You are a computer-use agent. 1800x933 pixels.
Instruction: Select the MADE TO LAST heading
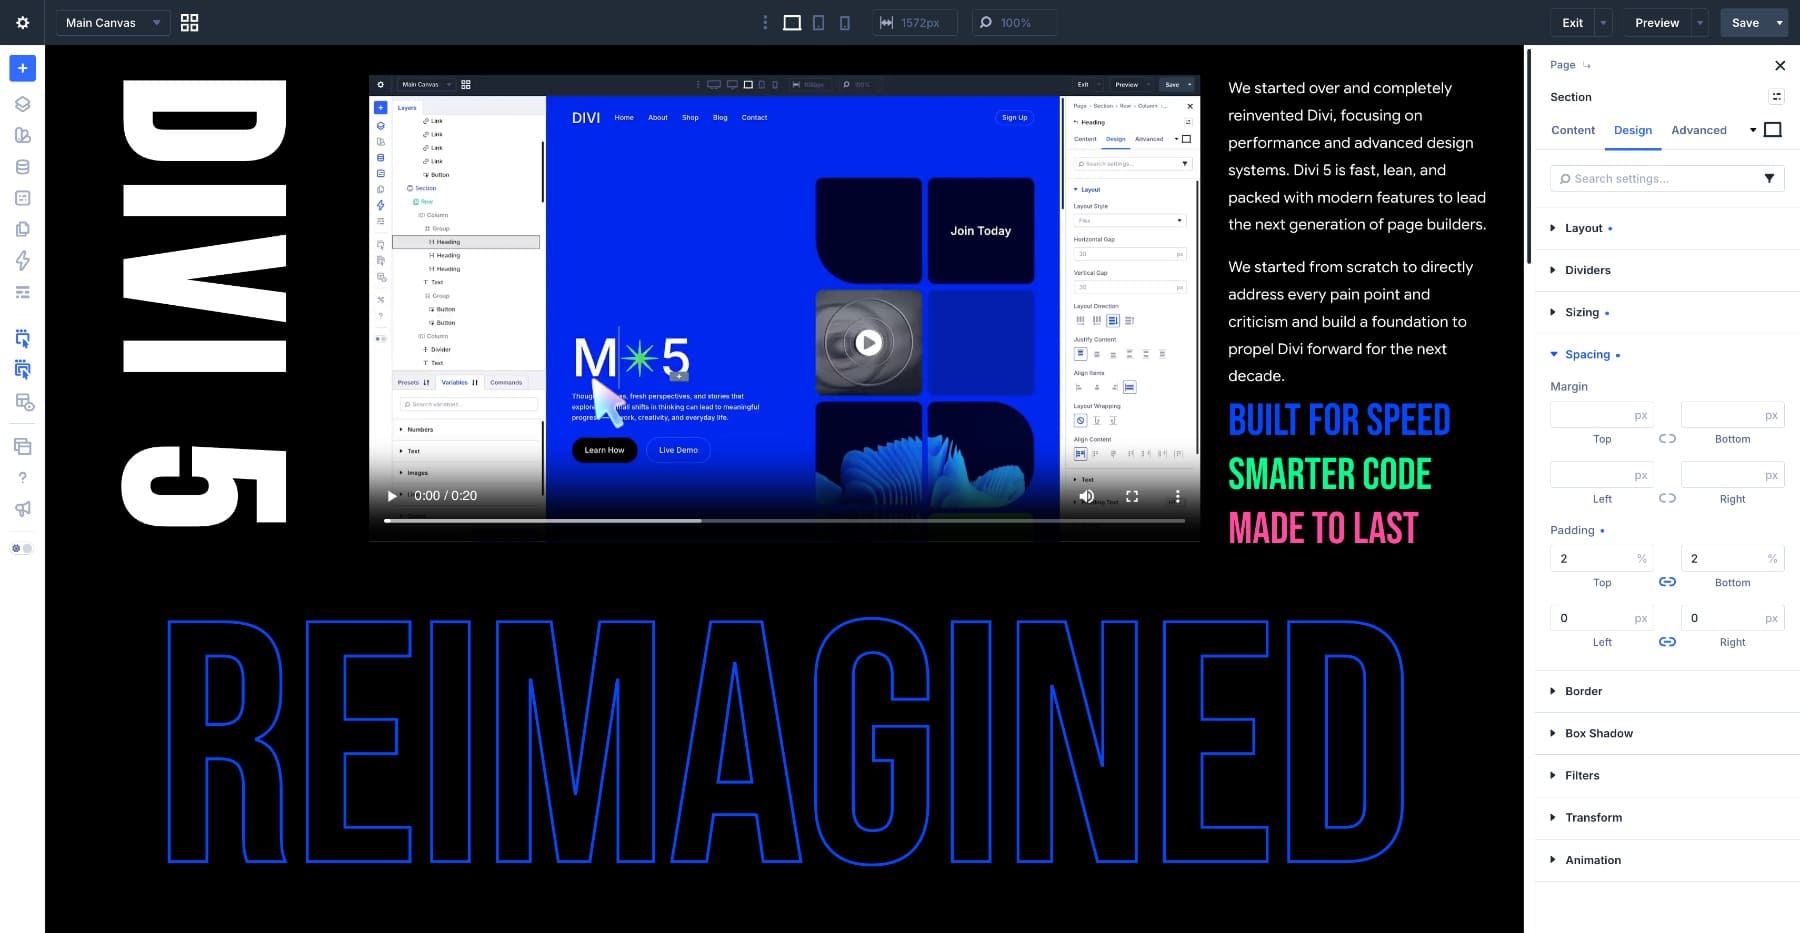[1323, 528]
